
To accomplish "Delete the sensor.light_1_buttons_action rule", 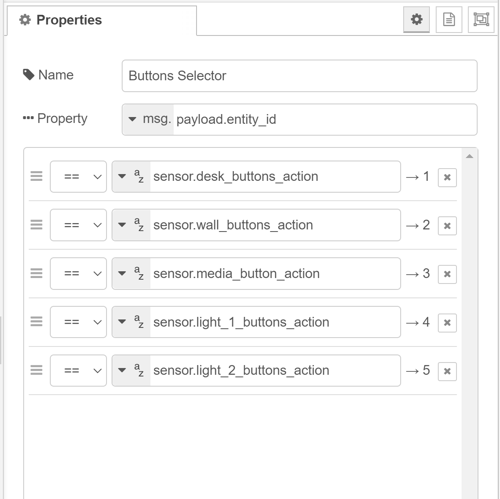I will pyautogui.click(x=447, y=323).
